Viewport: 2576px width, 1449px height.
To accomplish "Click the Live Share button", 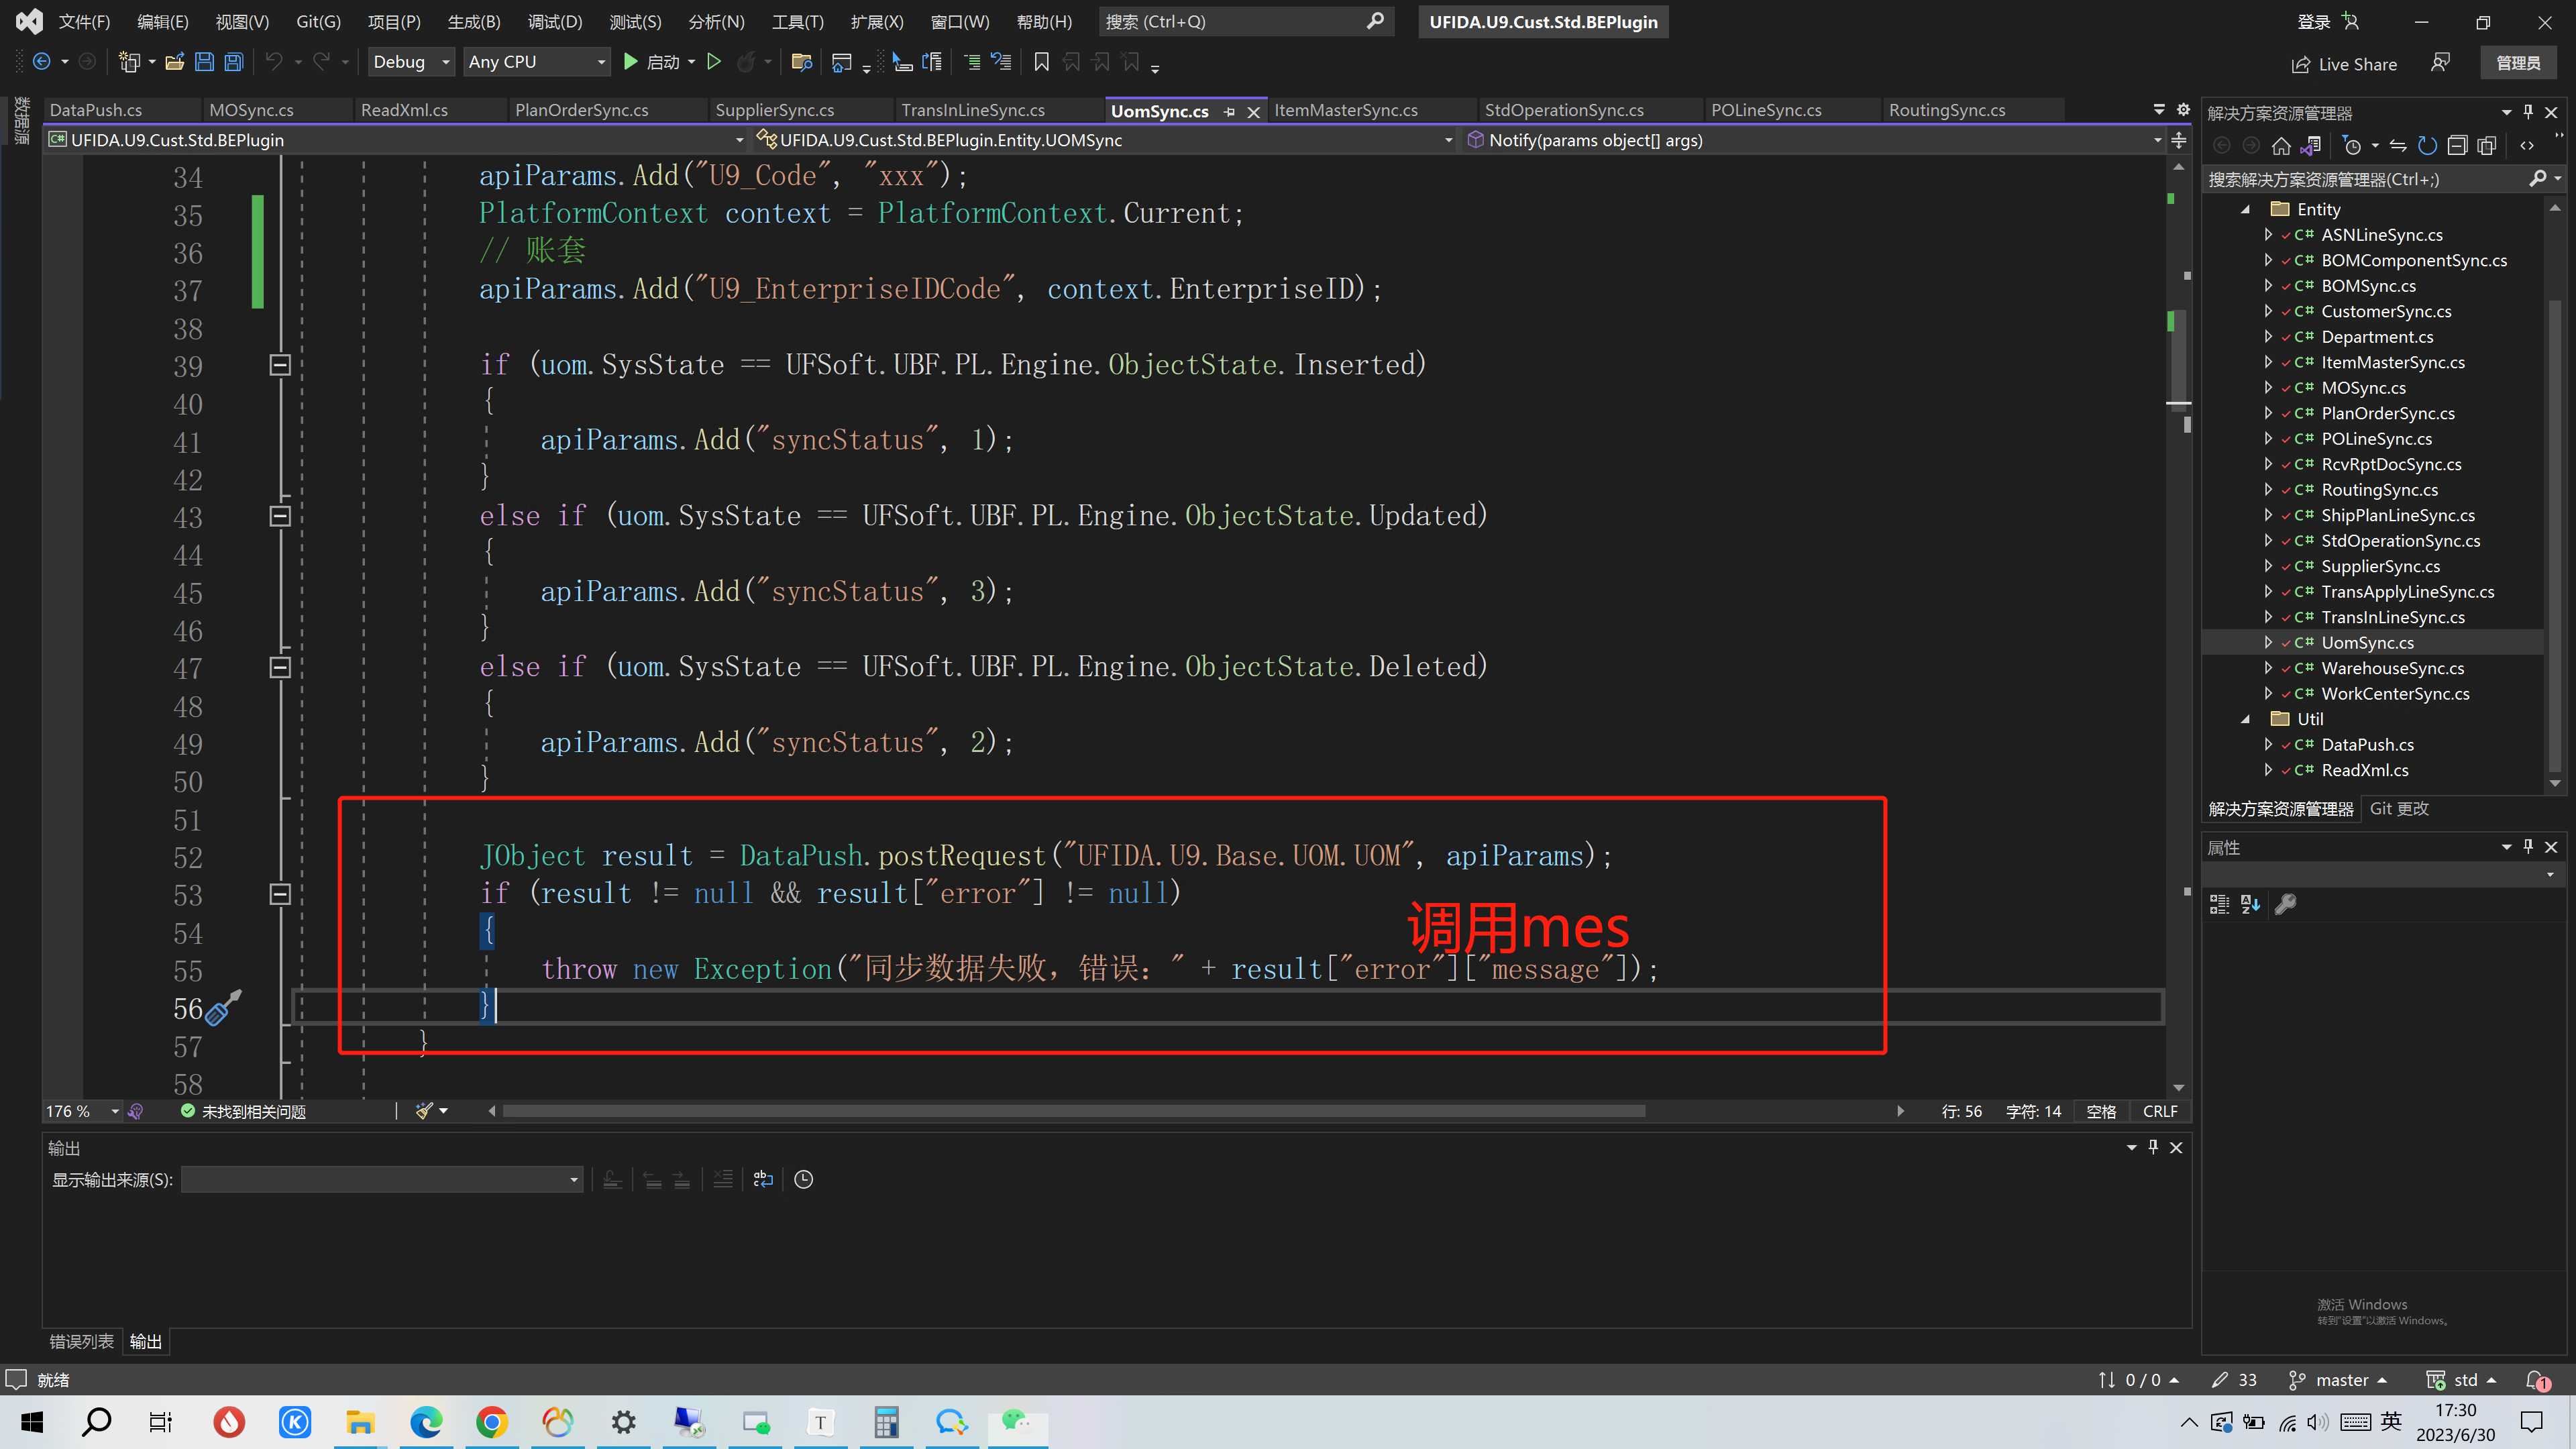I will (x=2344, y=64).
